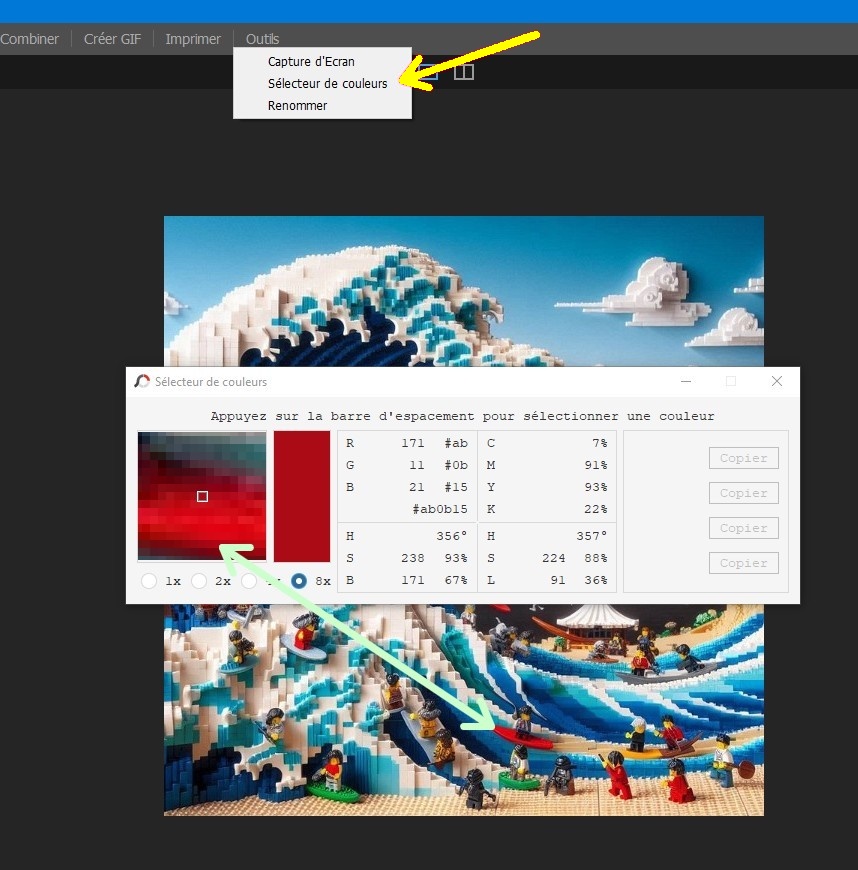
Task: Click the brightness percentage 67%
Action: 456,580
